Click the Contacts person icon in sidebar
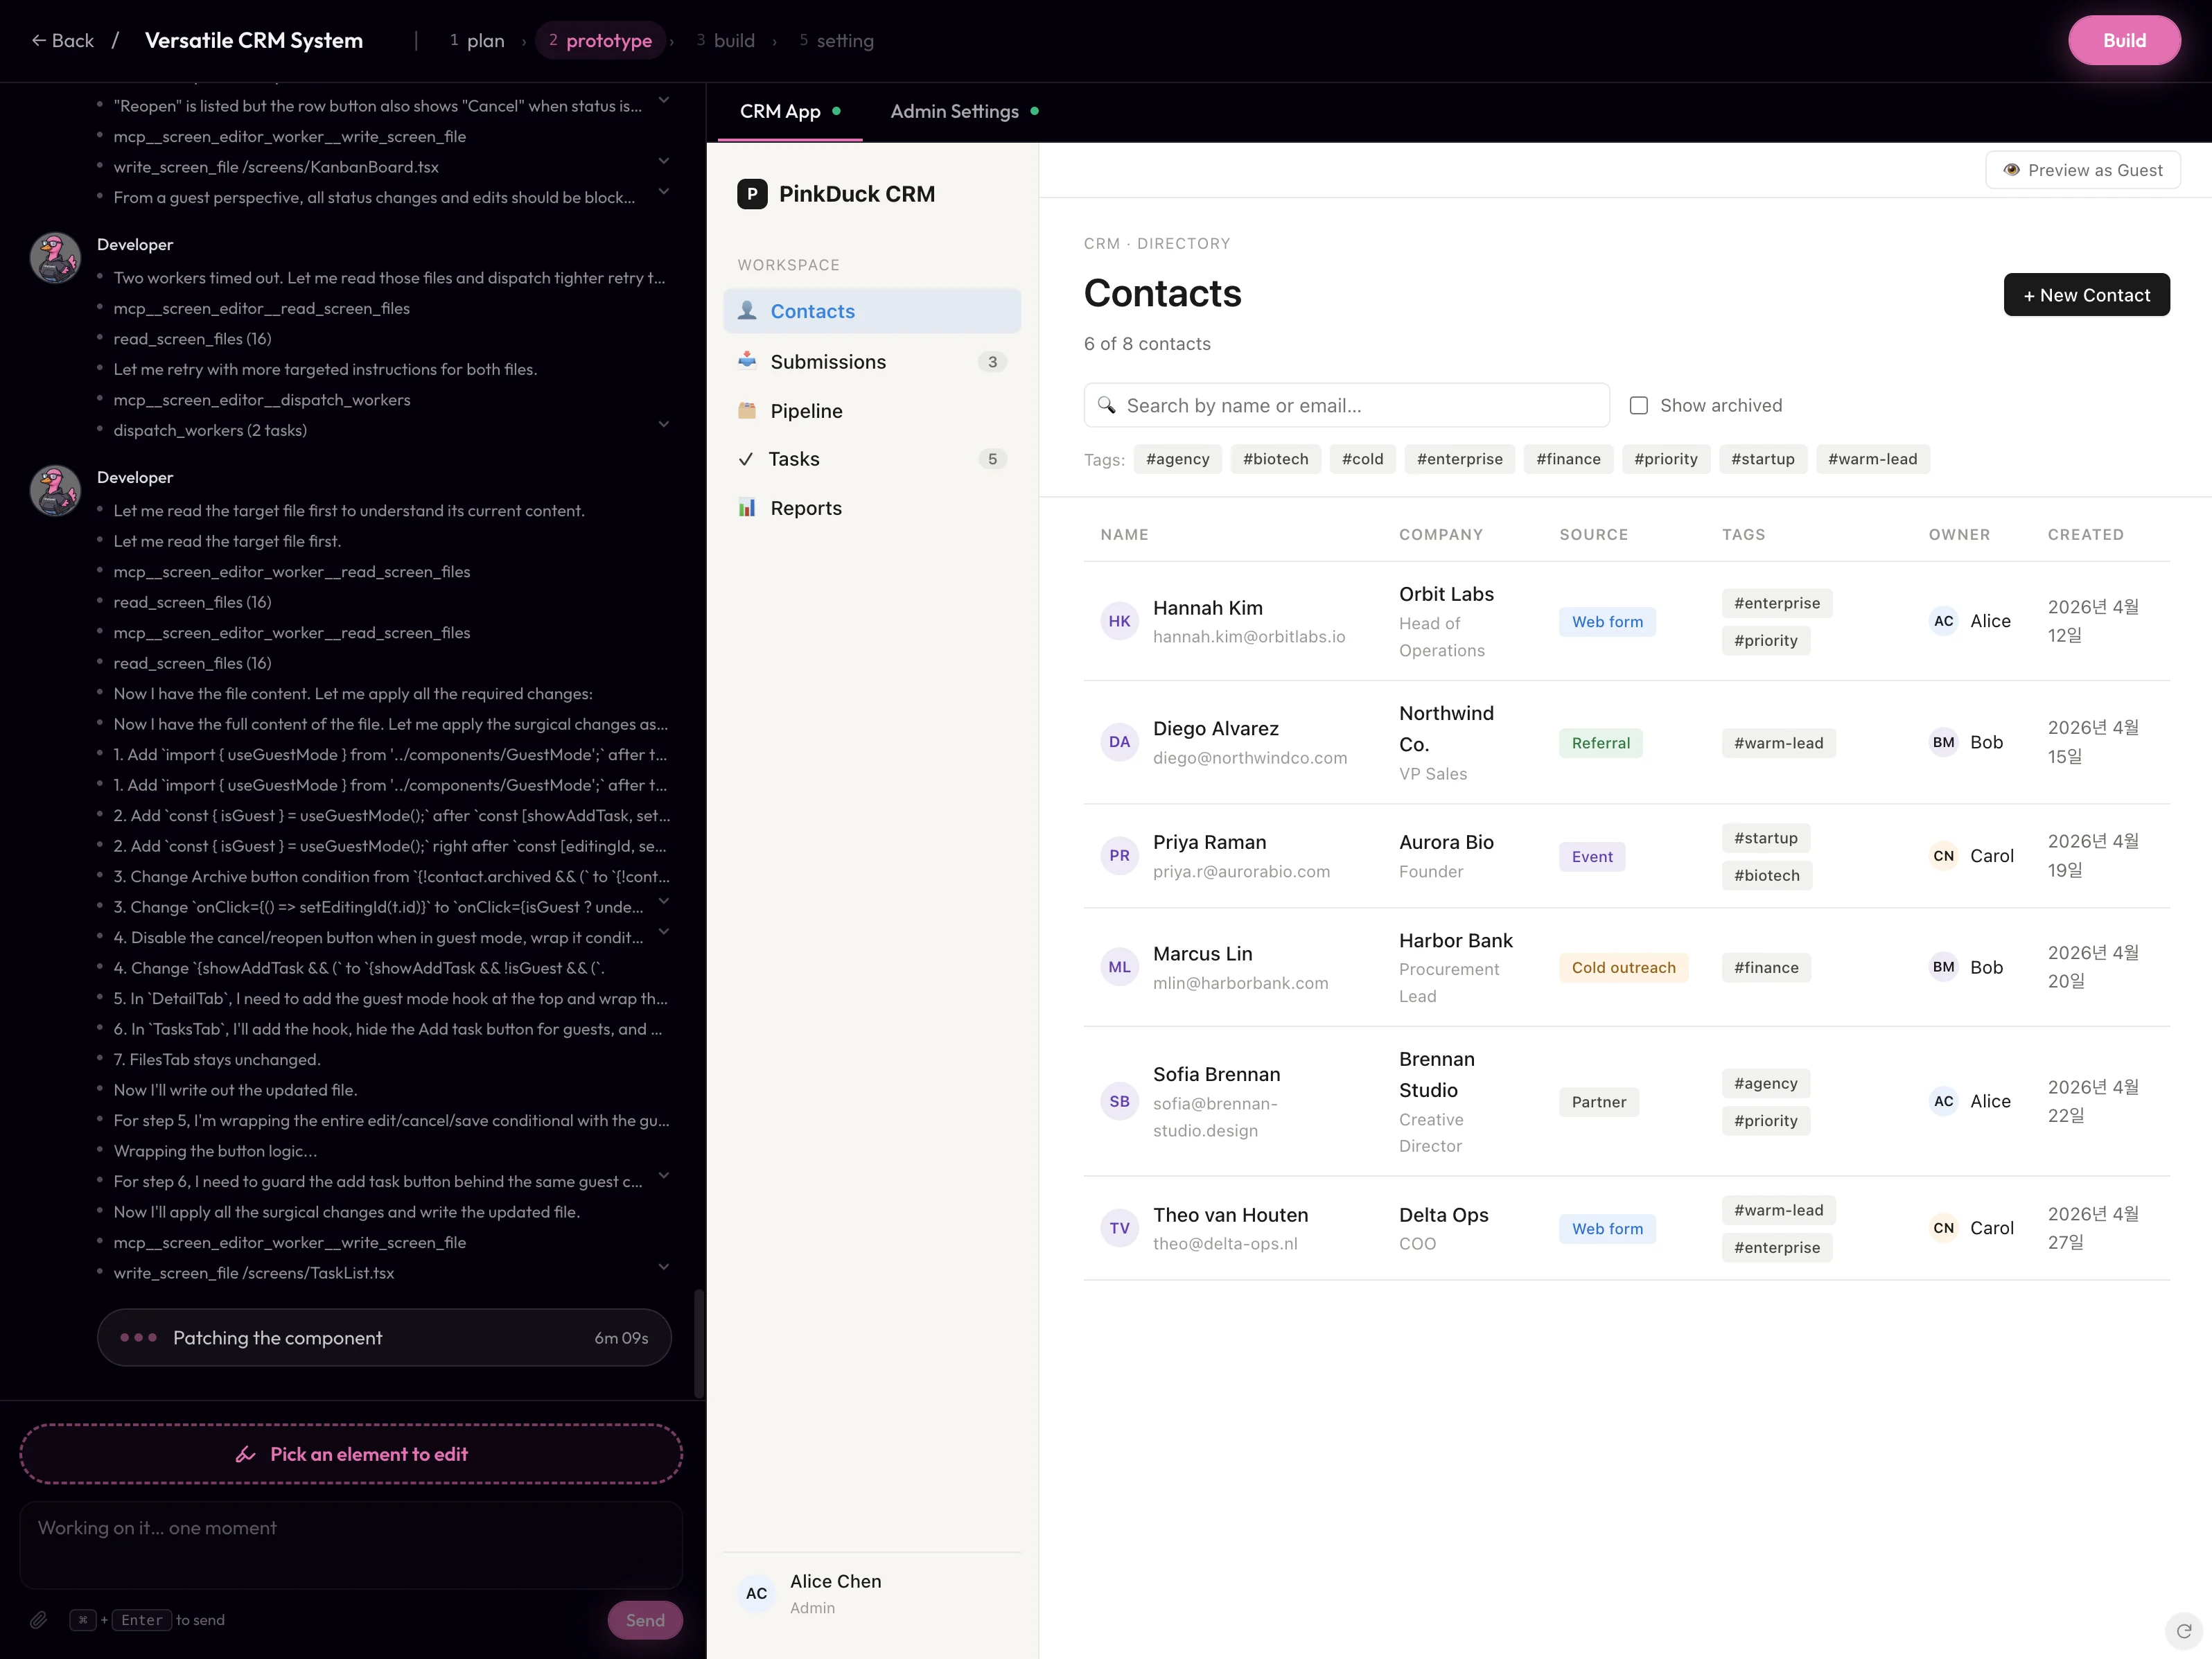The image size is (2212, 1659). 747,311
